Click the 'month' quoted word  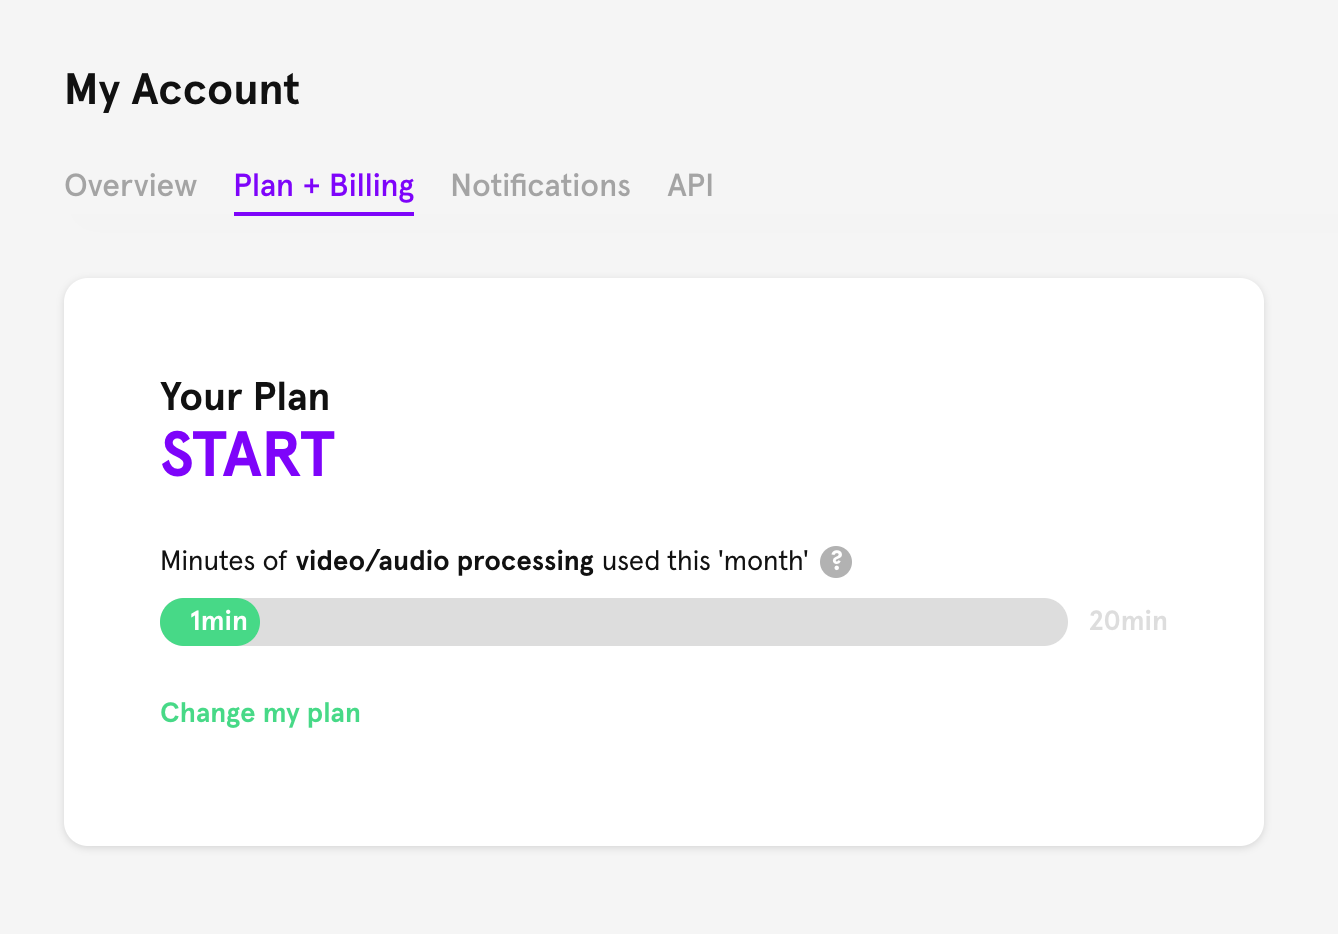tap(763, 561)
